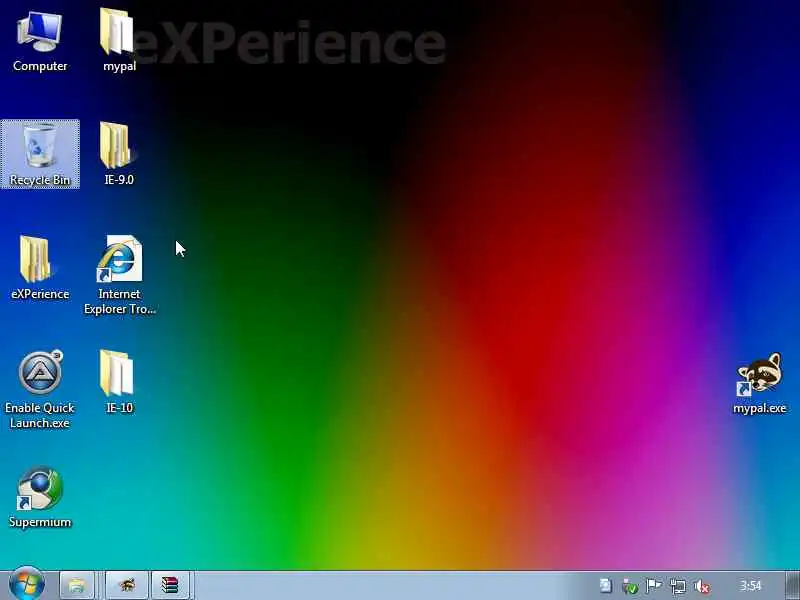Click the muted volume speaker icon
The width and height of the screenshot is (800, 600).
pos(703,586)
